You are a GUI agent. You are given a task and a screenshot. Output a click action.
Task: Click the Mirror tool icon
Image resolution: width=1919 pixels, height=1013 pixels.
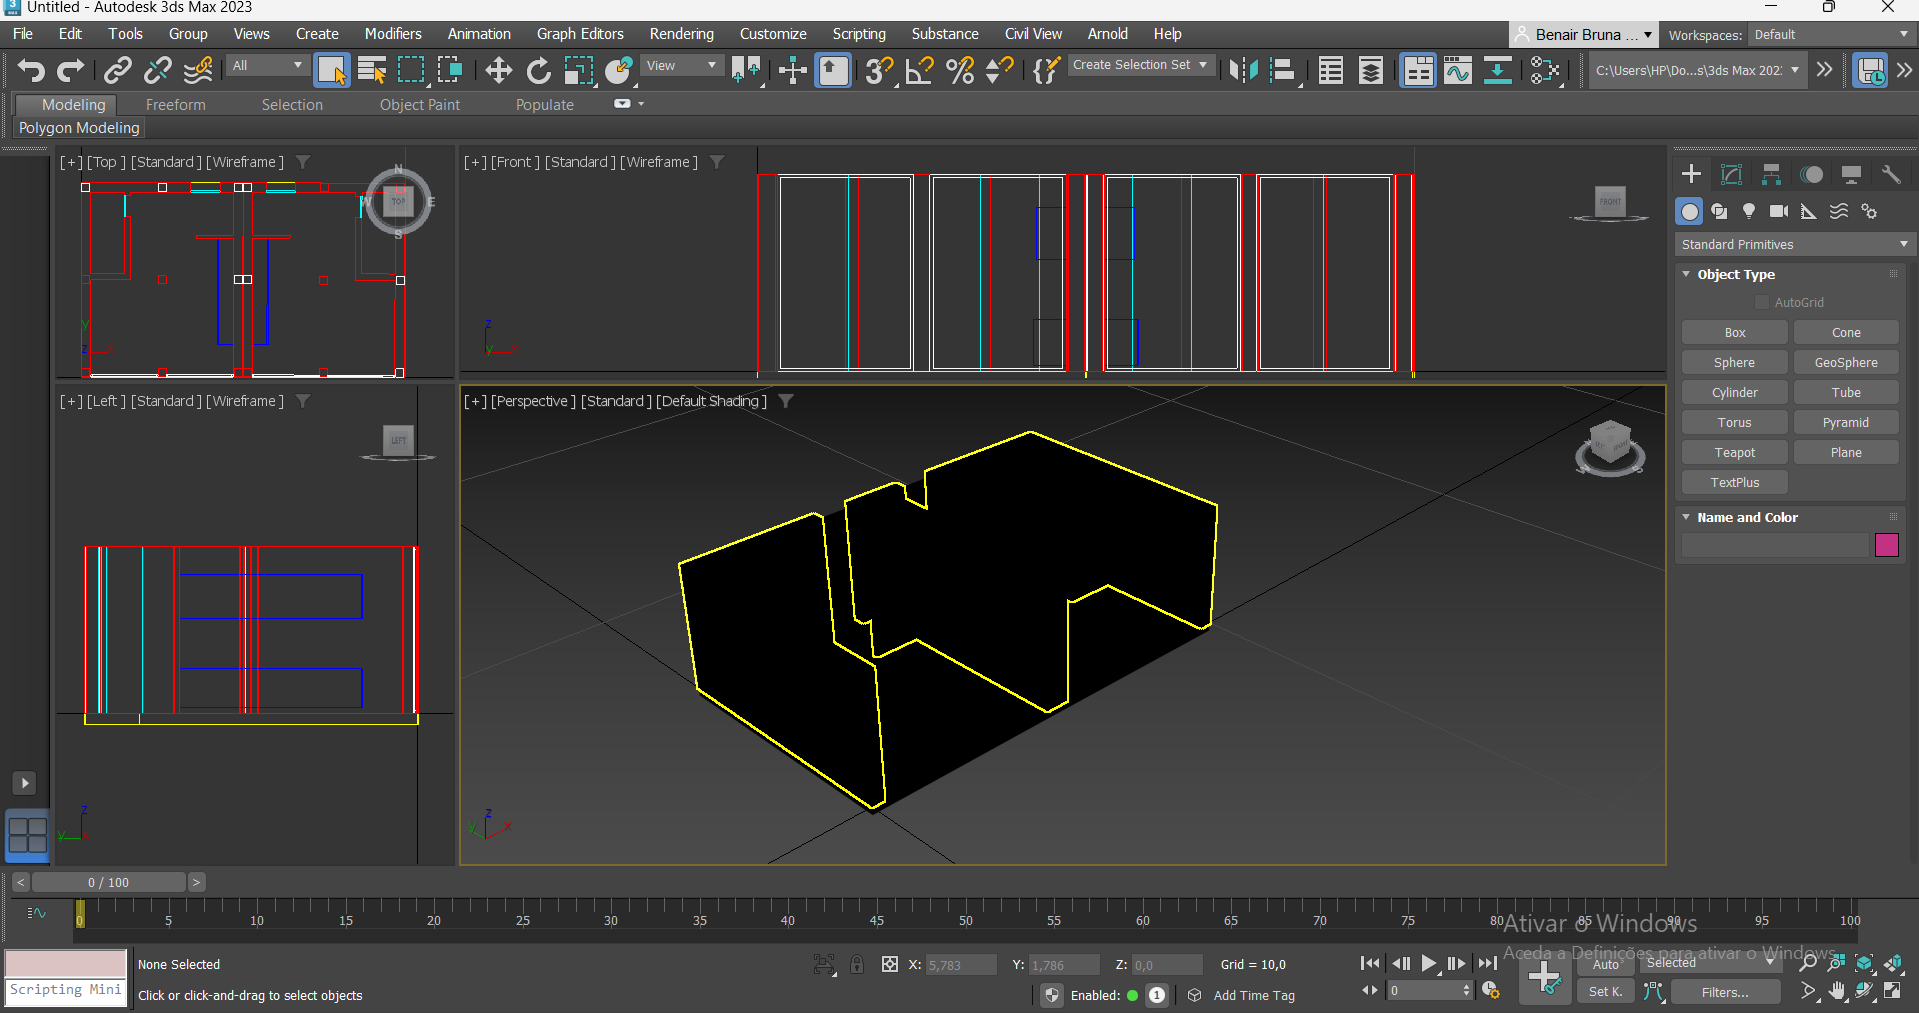1243,70
